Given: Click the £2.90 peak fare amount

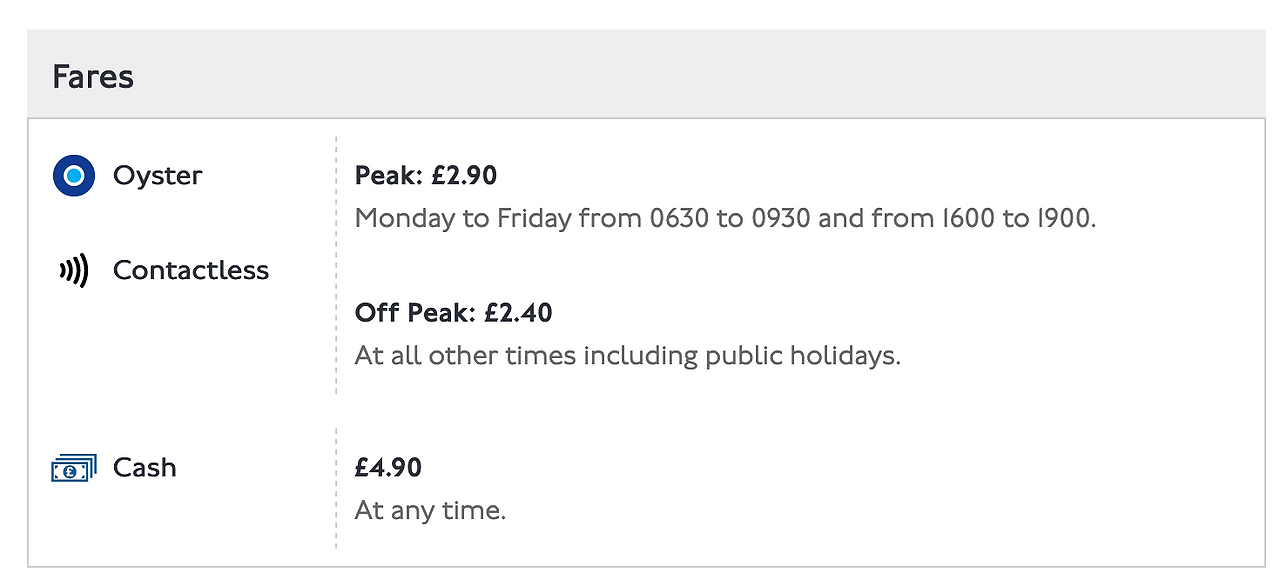Looking at the screenshot, I should [465, 176].
